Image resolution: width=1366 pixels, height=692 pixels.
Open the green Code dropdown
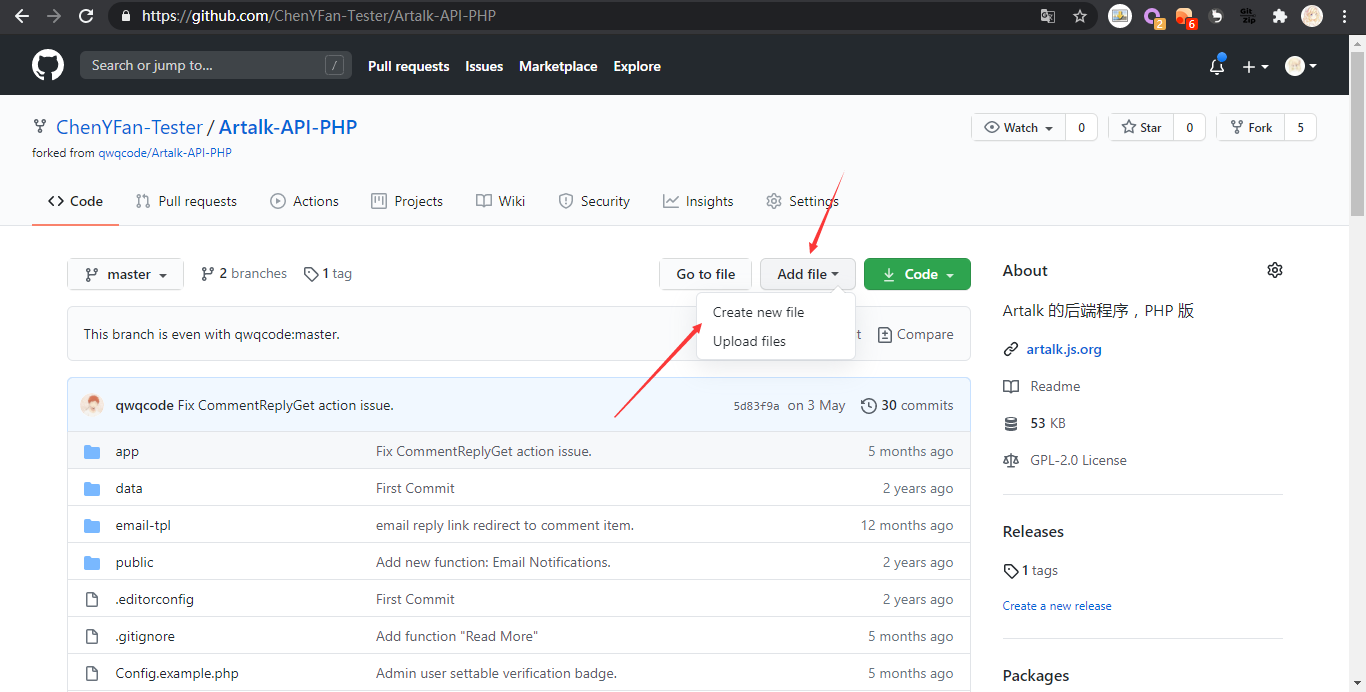coord(917,274)
